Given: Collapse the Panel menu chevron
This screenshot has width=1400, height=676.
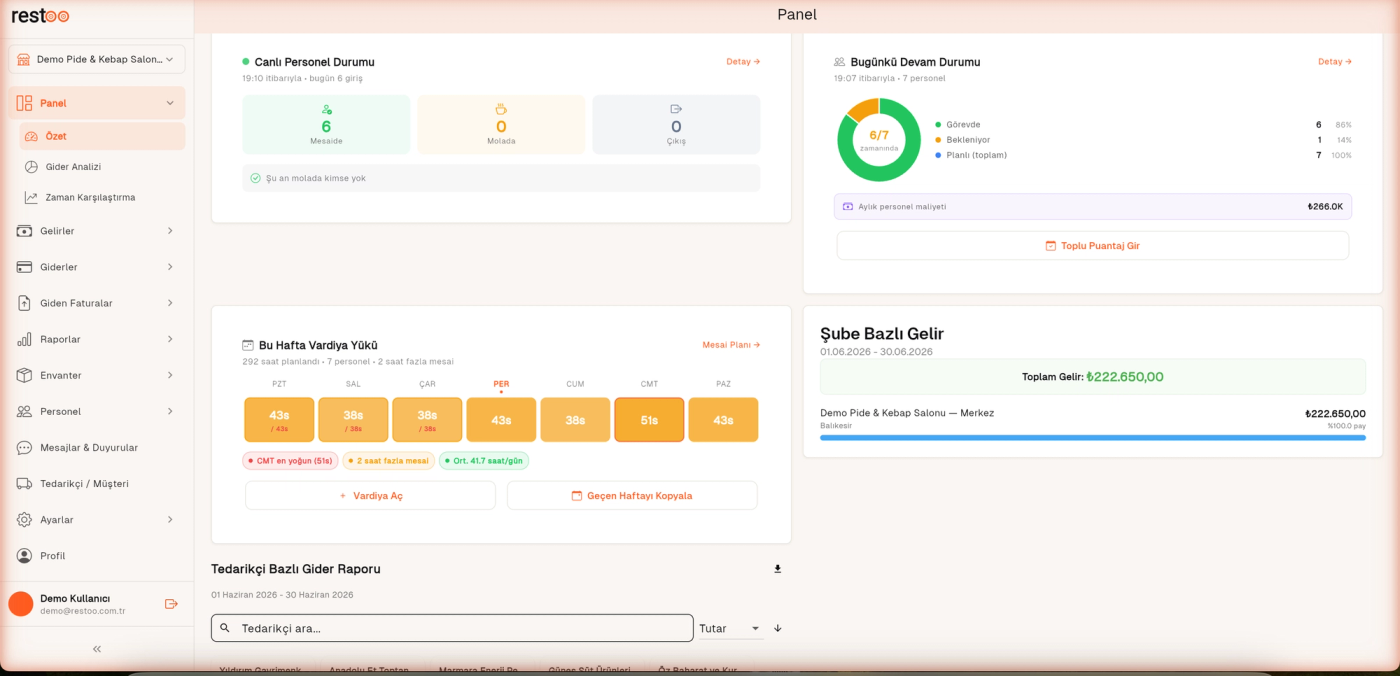Looking at the screenshot, I should tap(170, 103).
